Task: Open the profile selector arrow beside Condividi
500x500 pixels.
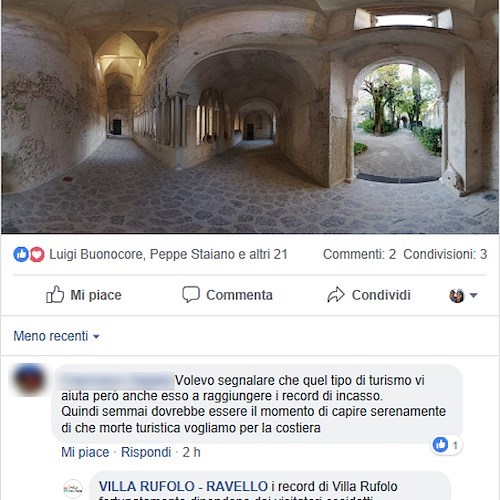Action: [x=473, y=295]
